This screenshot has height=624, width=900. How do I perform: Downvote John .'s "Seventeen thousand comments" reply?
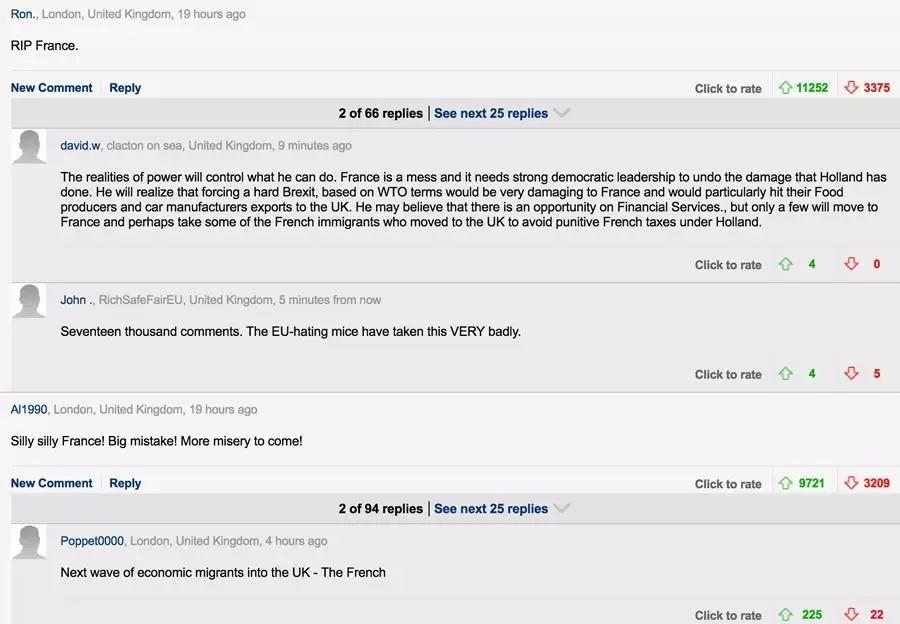851,374
